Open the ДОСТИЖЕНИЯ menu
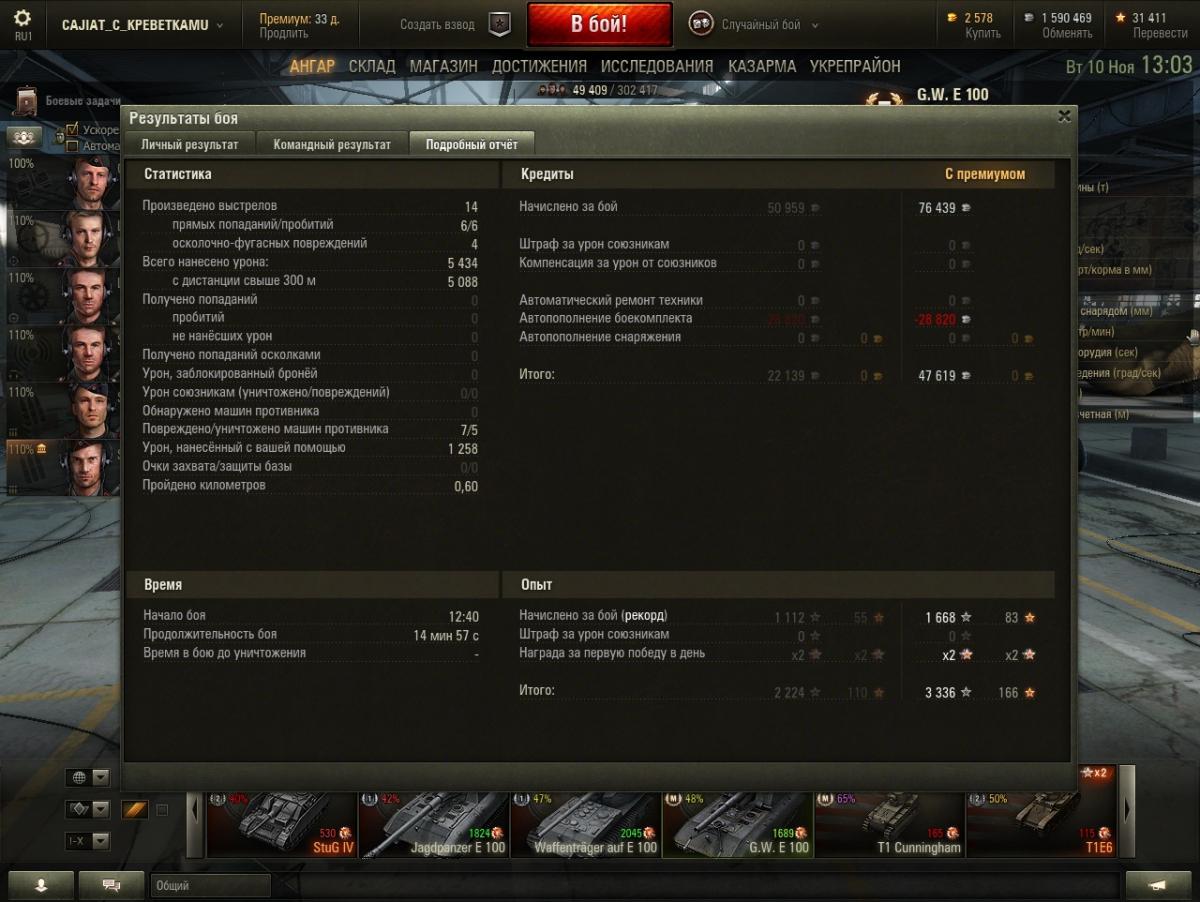1200x902 pixels. 539,66
